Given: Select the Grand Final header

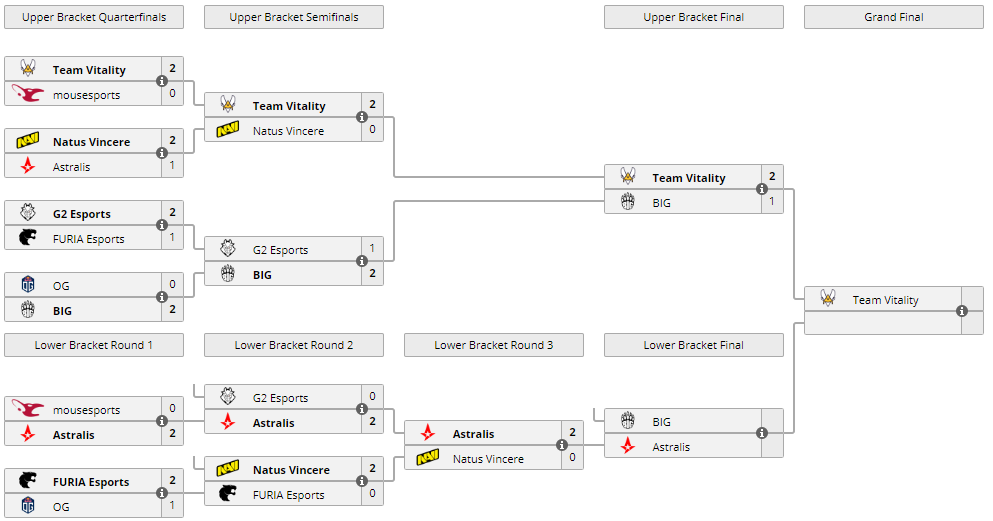Looking at the screenshot, I should (x=894, y=17).
